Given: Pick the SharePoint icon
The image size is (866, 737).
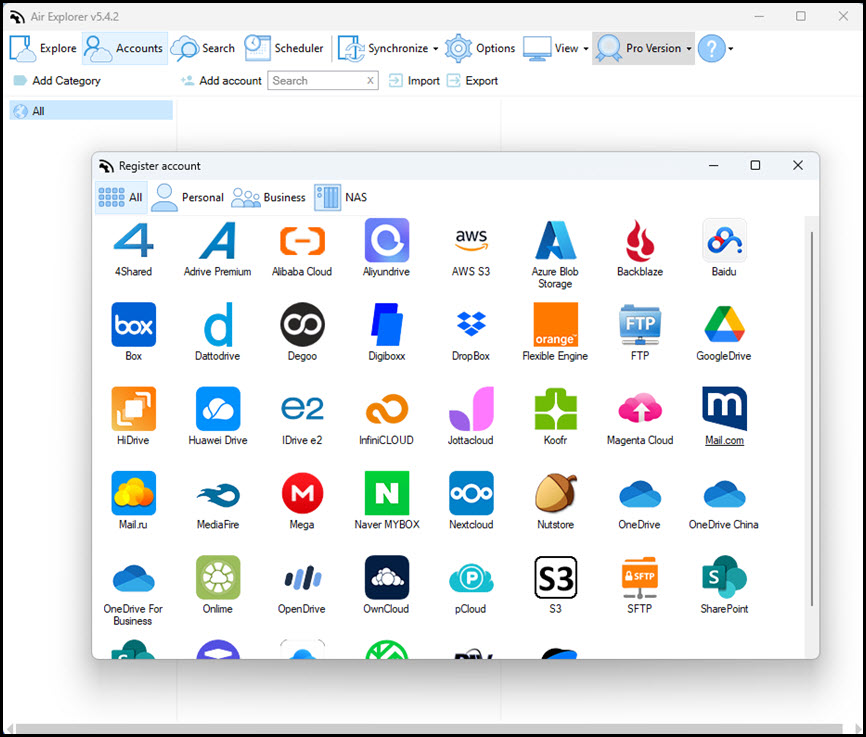Looking at the screenshot, I should coord(724,577).
